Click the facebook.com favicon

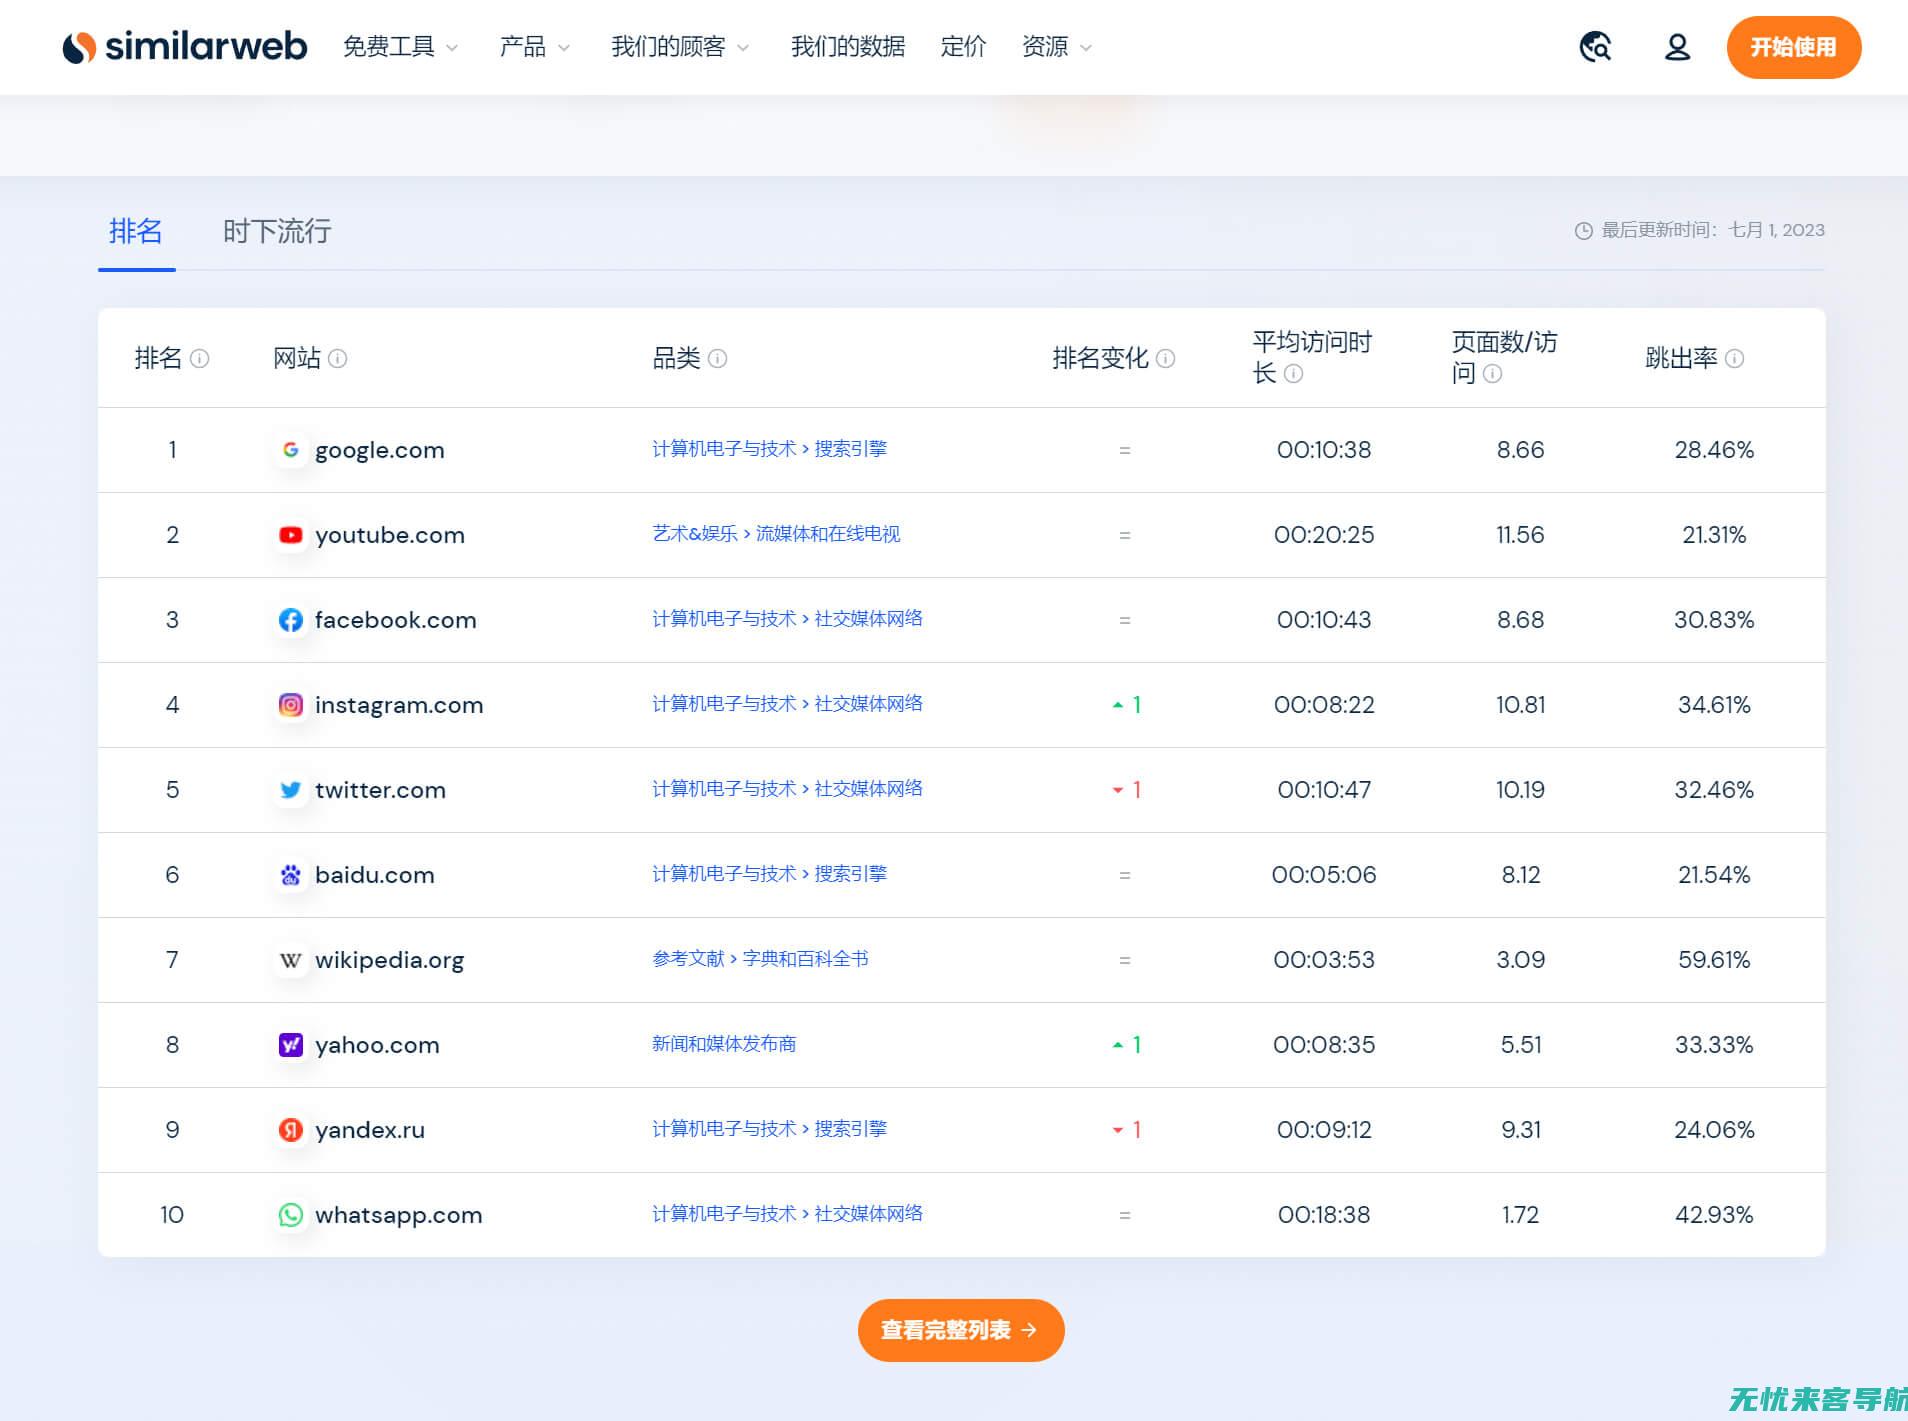pos(291,620)
